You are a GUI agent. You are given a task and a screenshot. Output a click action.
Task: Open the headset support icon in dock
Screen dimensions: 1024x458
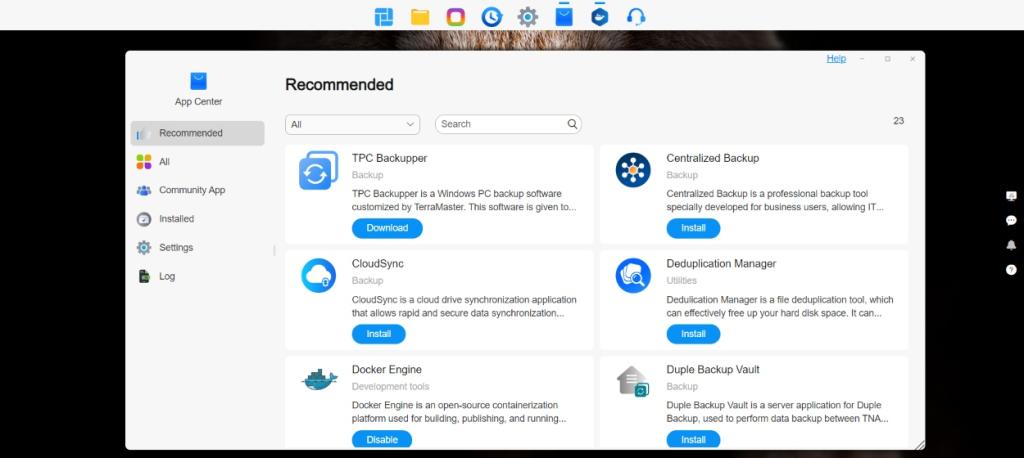(635, 17)
